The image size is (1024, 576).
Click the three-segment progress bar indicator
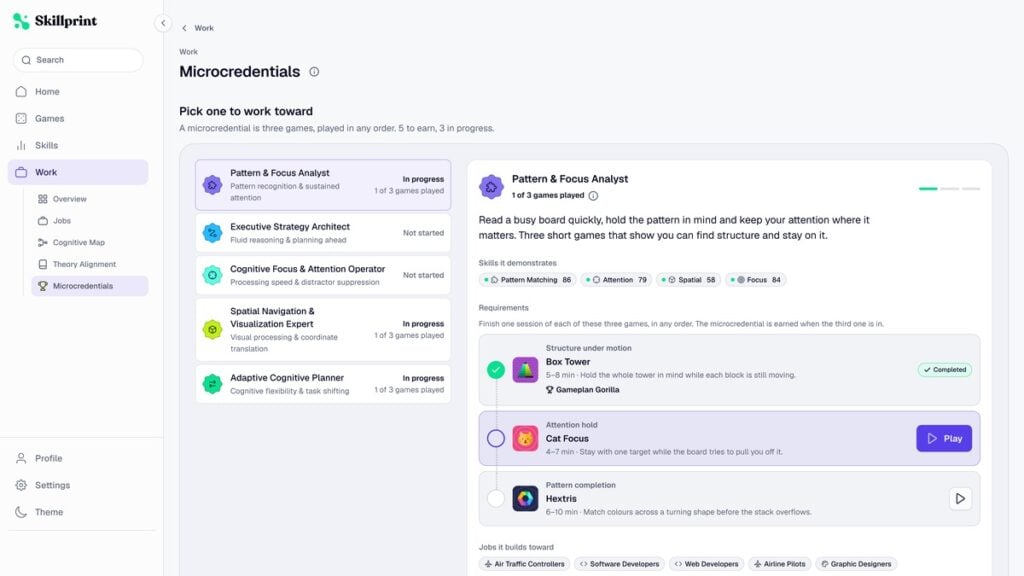(949, 189)
